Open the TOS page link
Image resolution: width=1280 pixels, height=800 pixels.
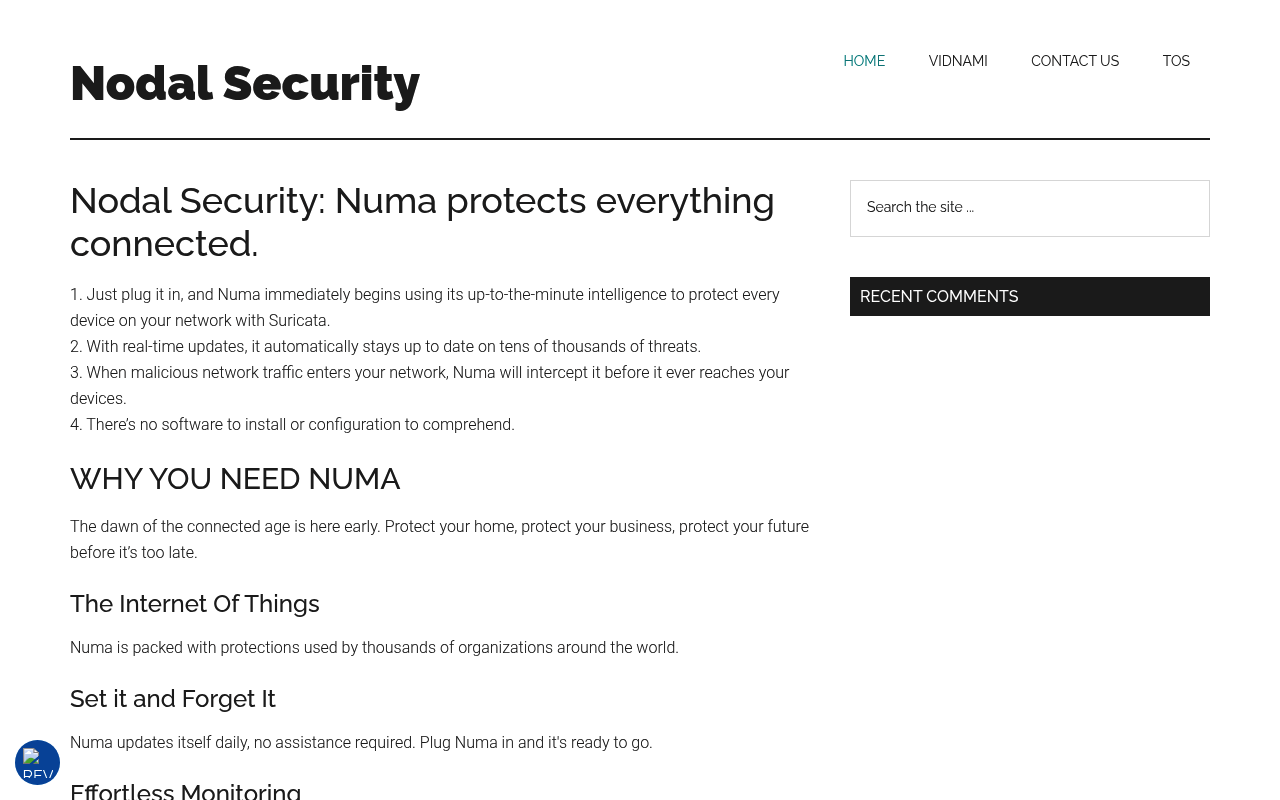point(1176,61)
